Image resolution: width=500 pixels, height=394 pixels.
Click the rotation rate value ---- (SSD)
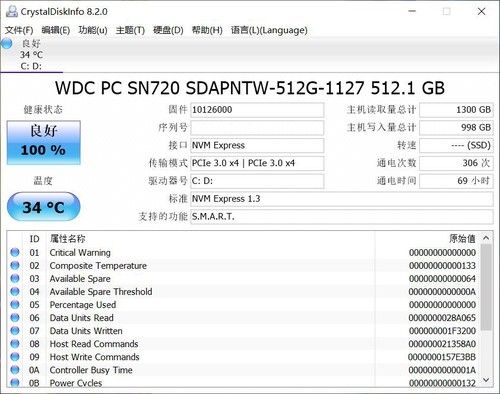456,145
